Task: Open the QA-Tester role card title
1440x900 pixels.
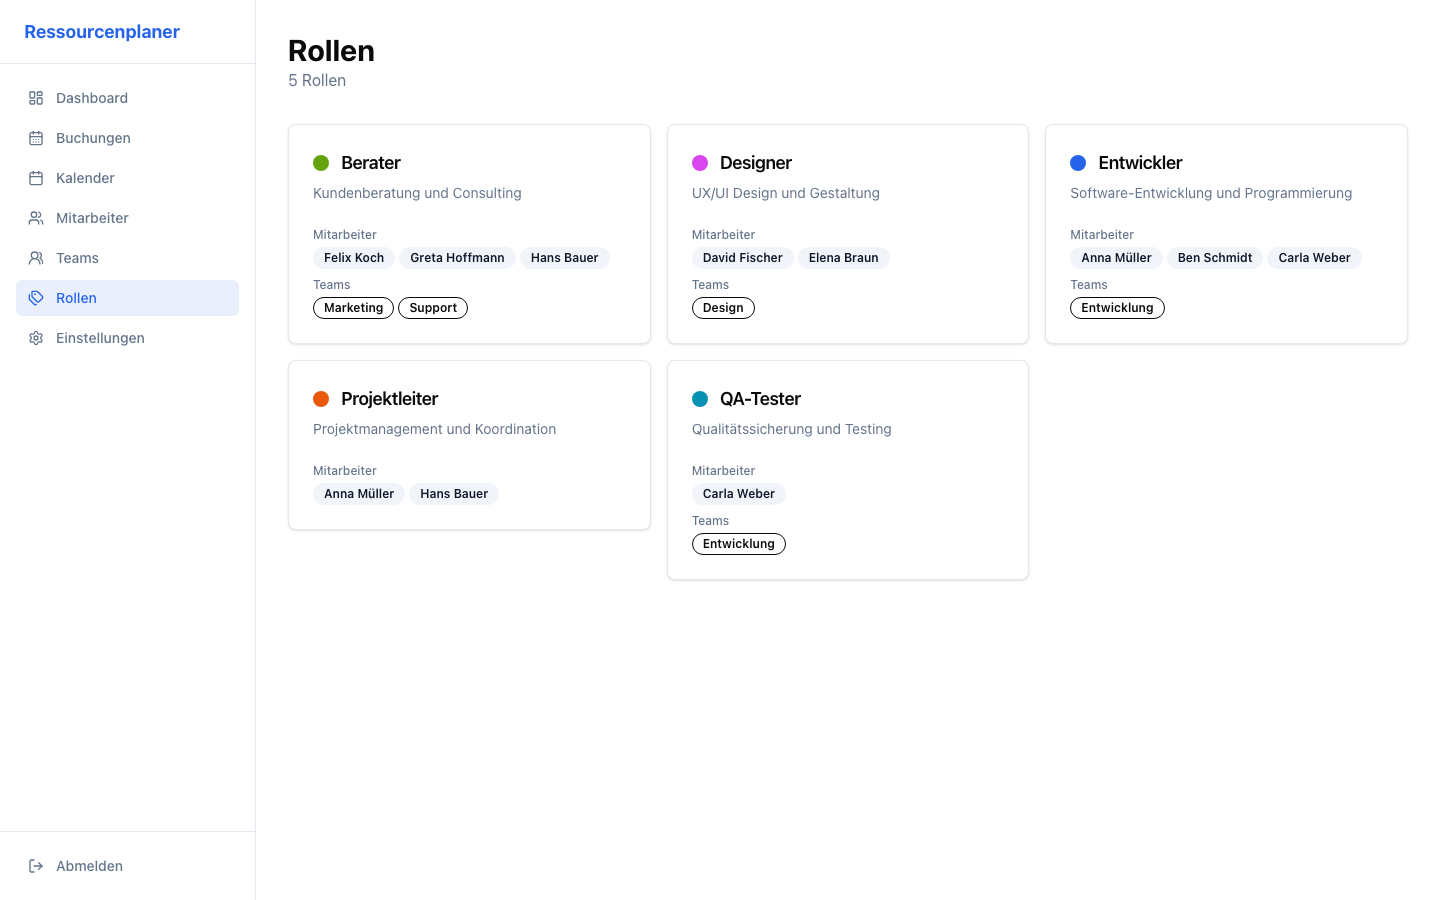Action: [760, 399]
